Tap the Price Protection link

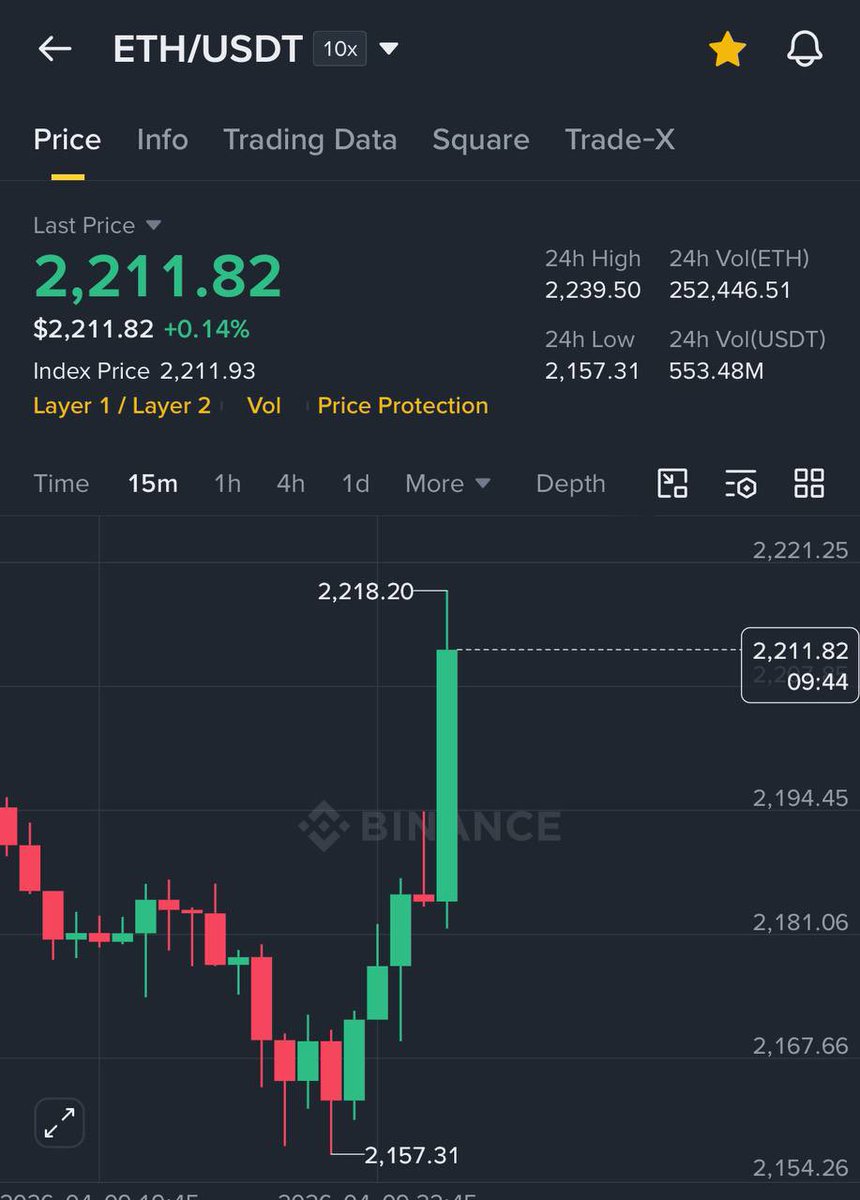pyautogui.click(x=403, y=406)
